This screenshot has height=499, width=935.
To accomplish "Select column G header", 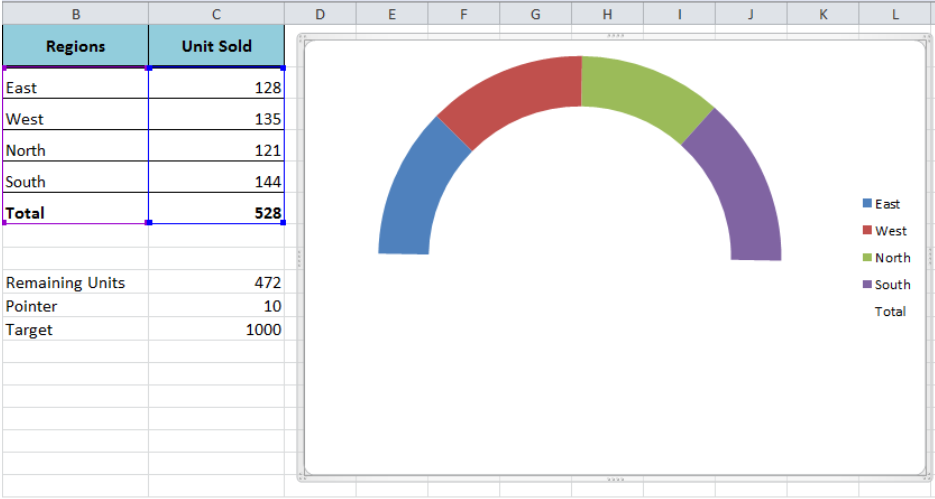I will 535,14.
